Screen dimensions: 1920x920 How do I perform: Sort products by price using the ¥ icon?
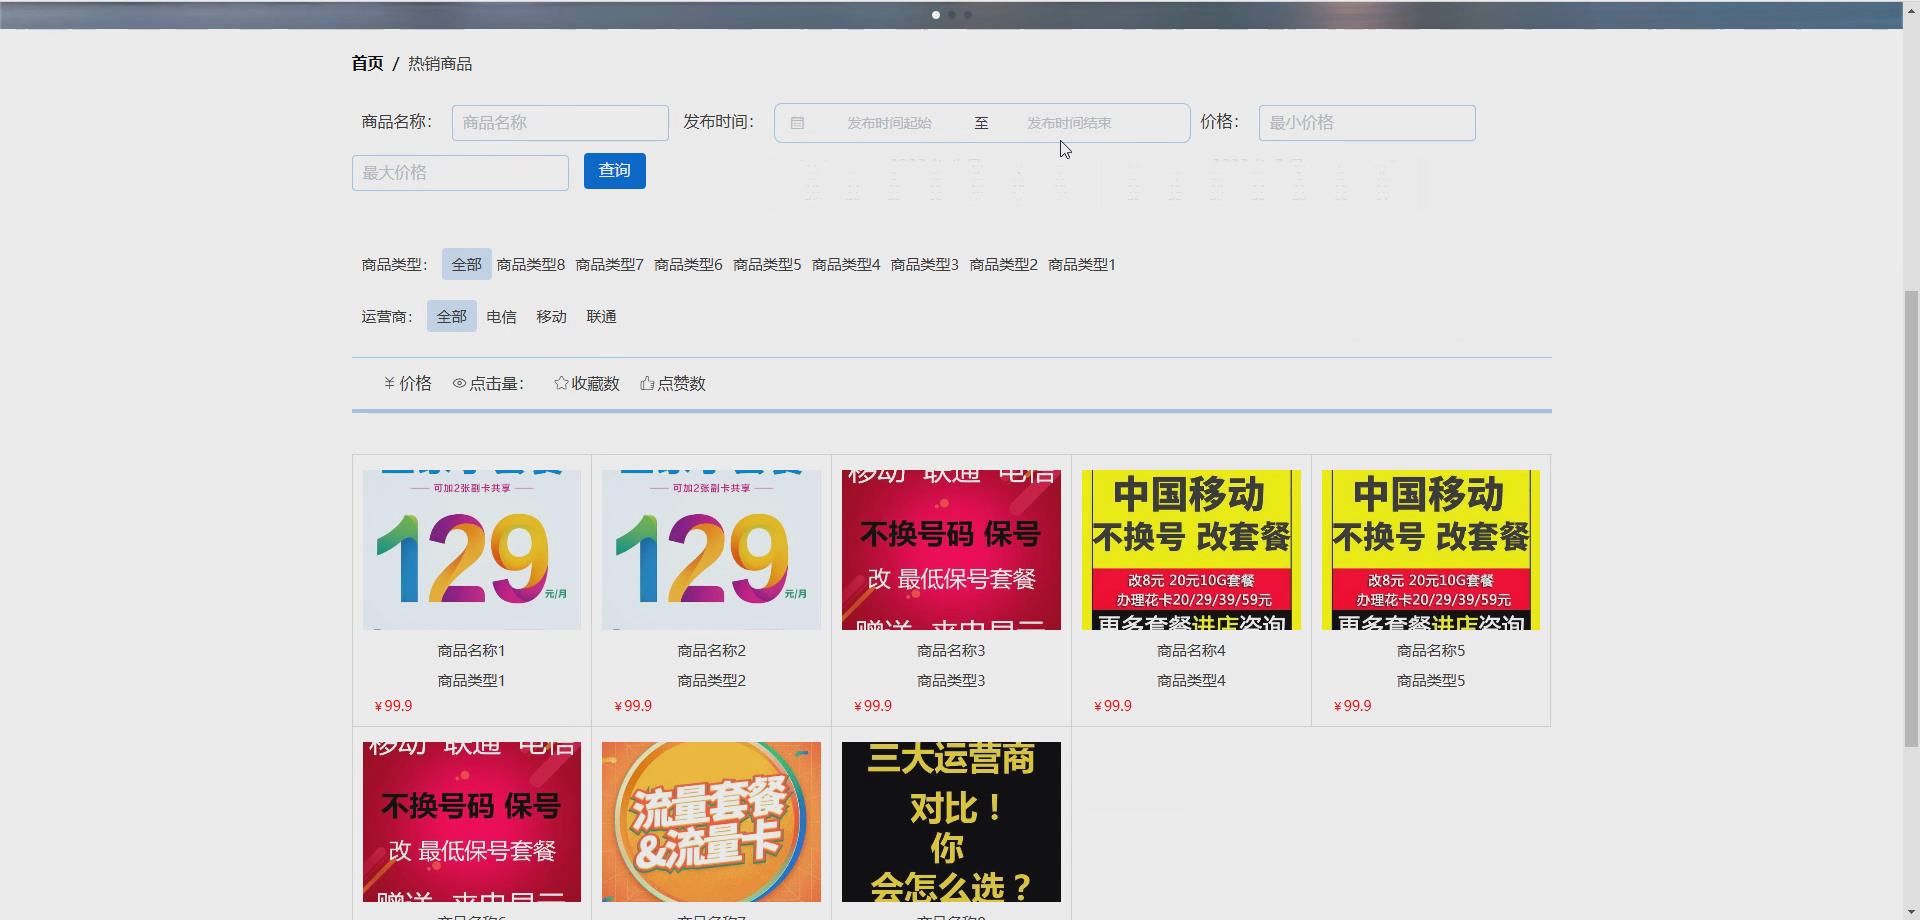[408, 383]
